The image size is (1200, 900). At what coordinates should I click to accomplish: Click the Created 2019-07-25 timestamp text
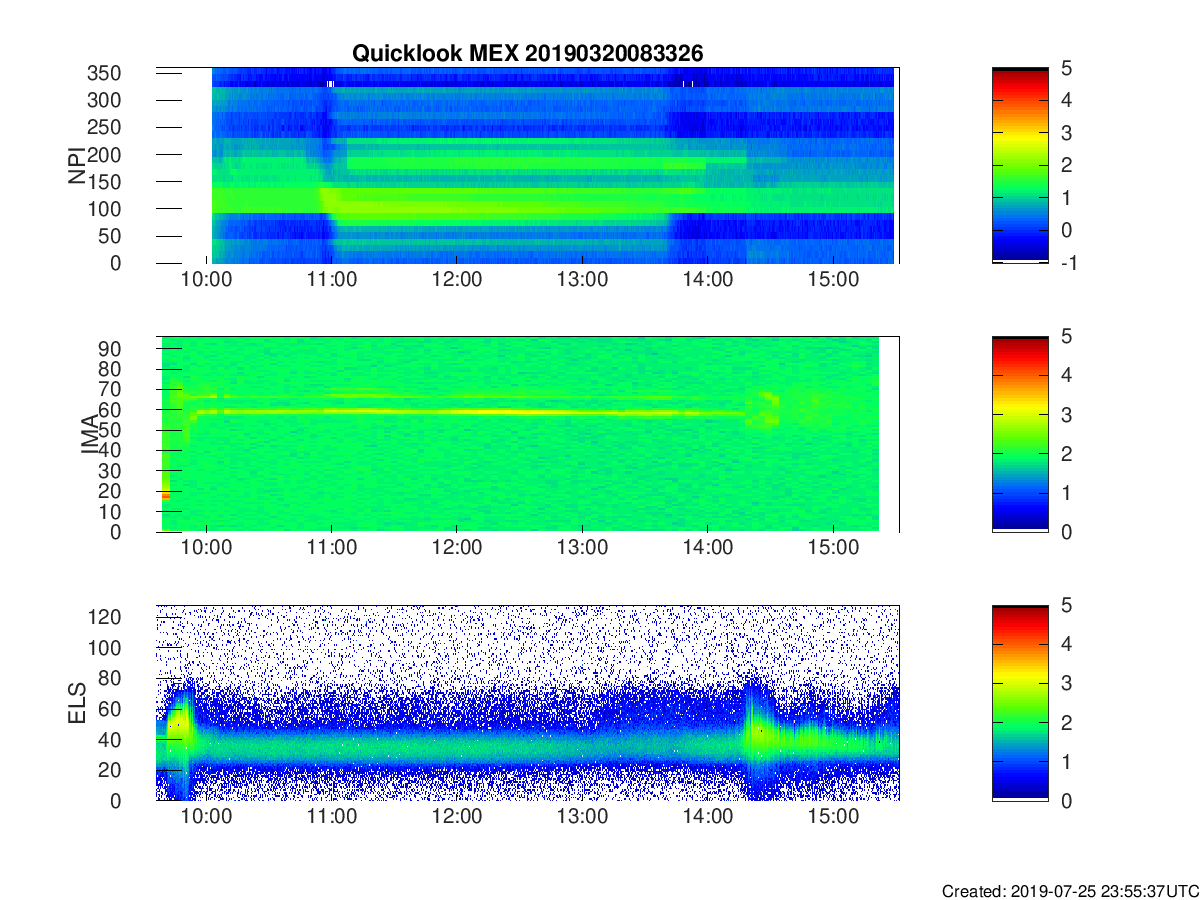coord(1069,891)
